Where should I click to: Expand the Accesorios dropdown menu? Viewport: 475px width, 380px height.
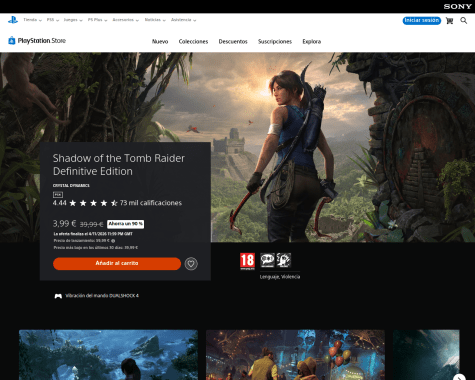(x=125, y=20)
